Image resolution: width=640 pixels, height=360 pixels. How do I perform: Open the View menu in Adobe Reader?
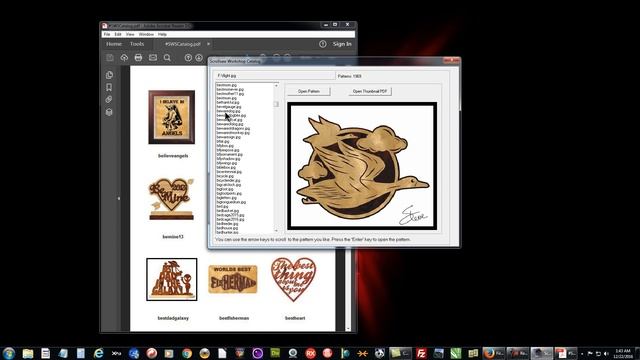(130, 34)
